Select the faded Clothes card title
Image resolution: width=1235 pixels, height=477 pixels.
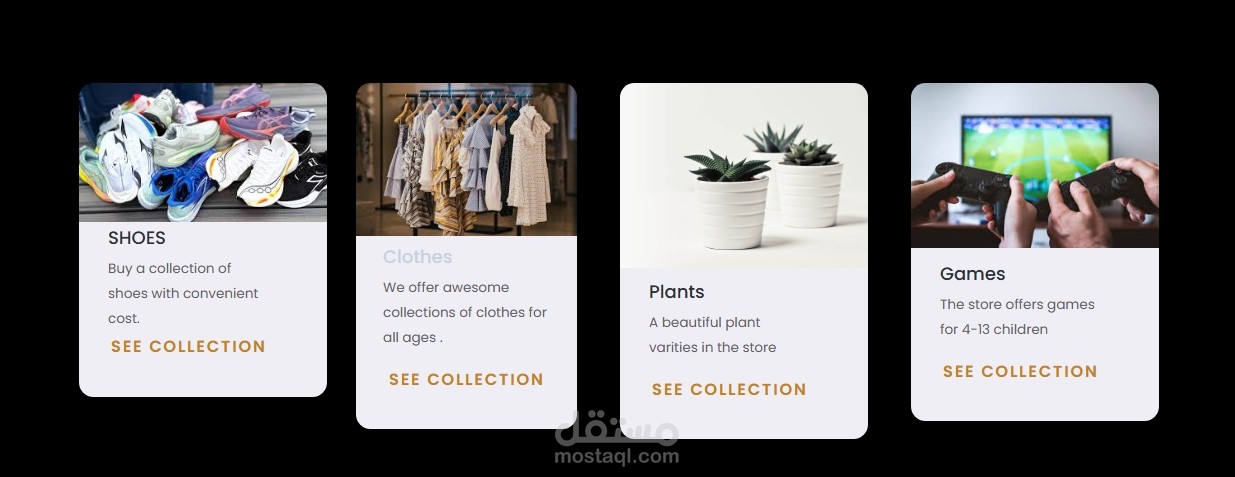[x=418, y=257]
